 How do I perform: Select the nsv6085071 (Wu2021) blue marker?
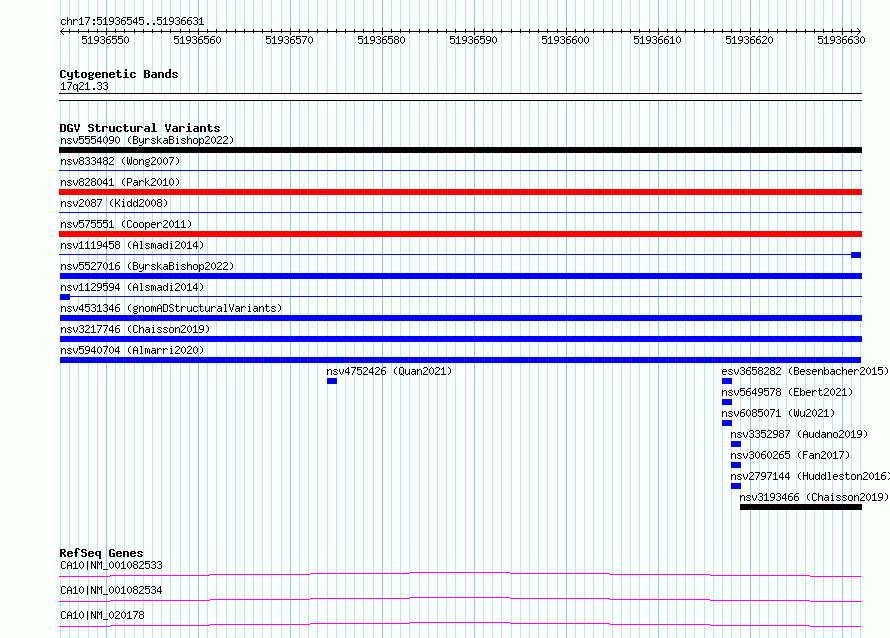tap(727, 423)
